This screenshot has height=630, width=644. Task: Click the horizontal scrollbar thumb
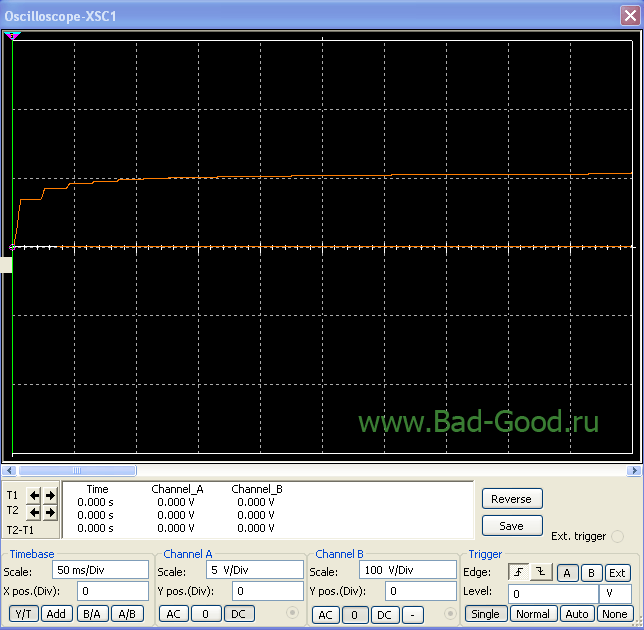(77, 470)
